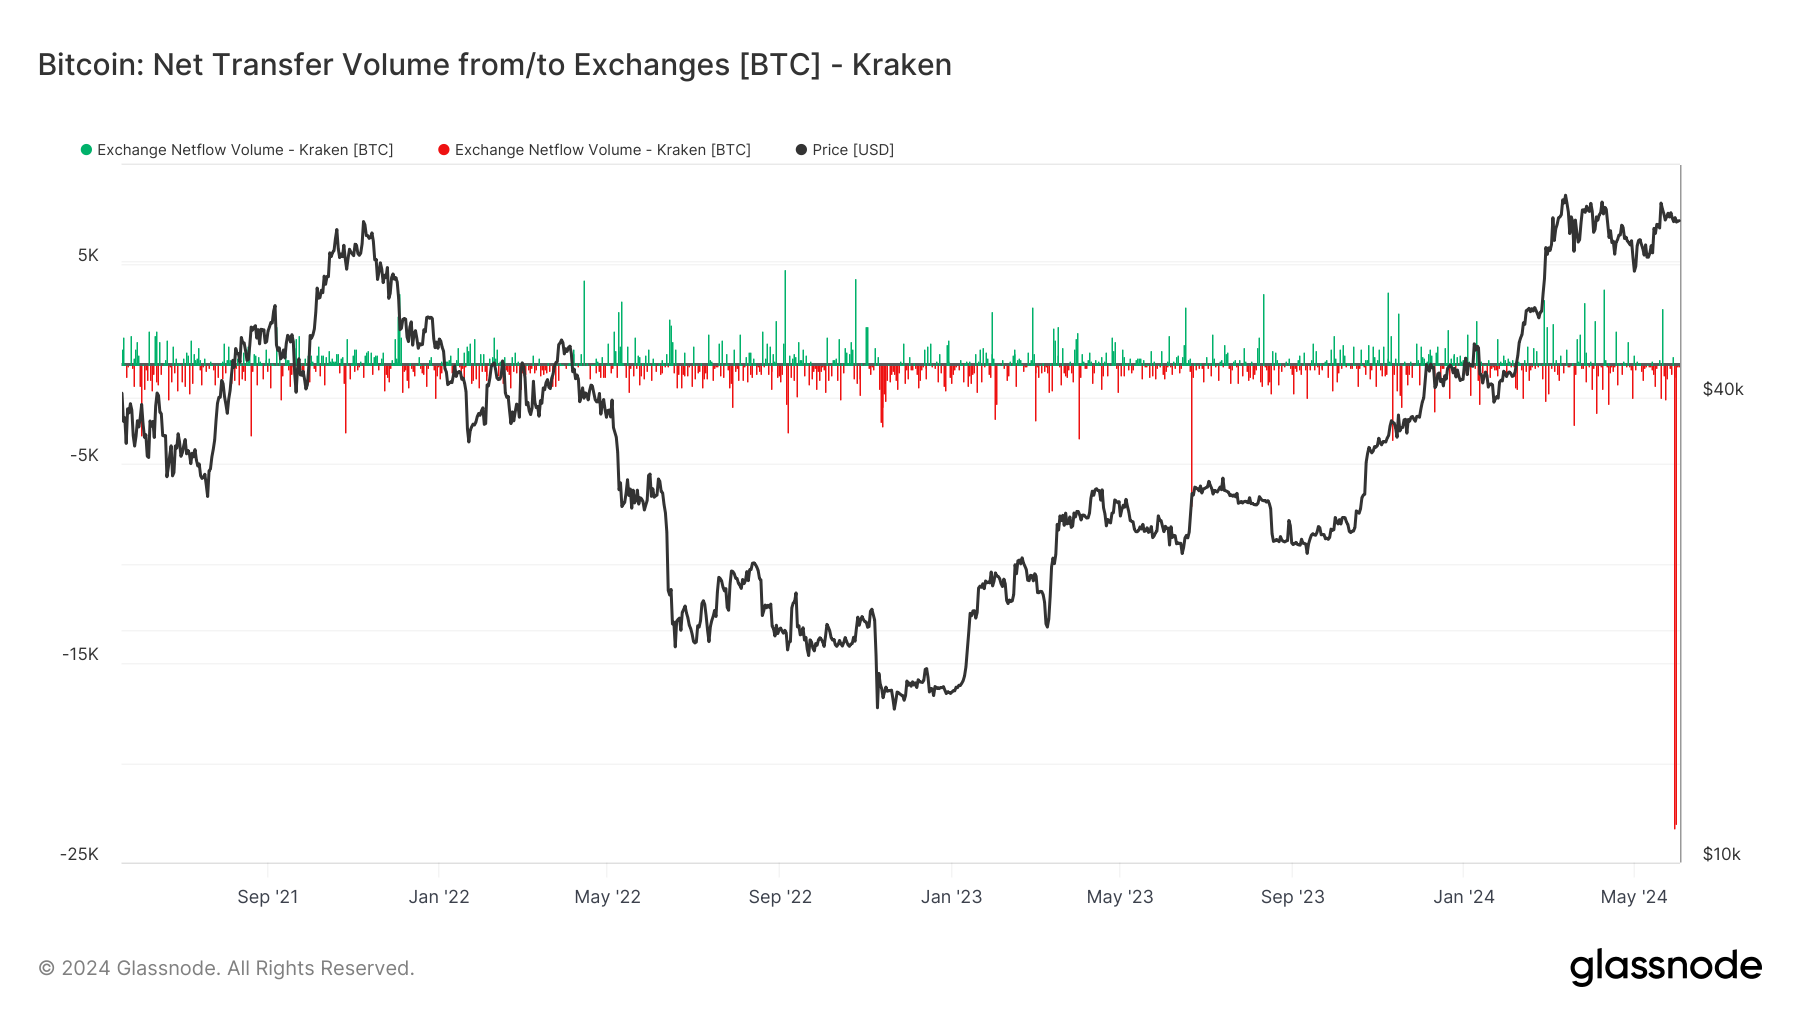Click the glassnode logo
This screenshot has height=1013, width=1800.
1665,967
